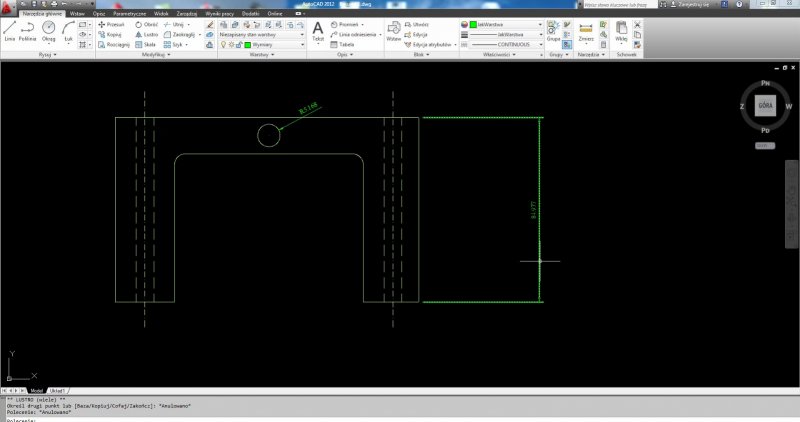Screen dimensions: 800x422
Task: Select the Okrąg (circle) tool
Action: pos(48,31)
